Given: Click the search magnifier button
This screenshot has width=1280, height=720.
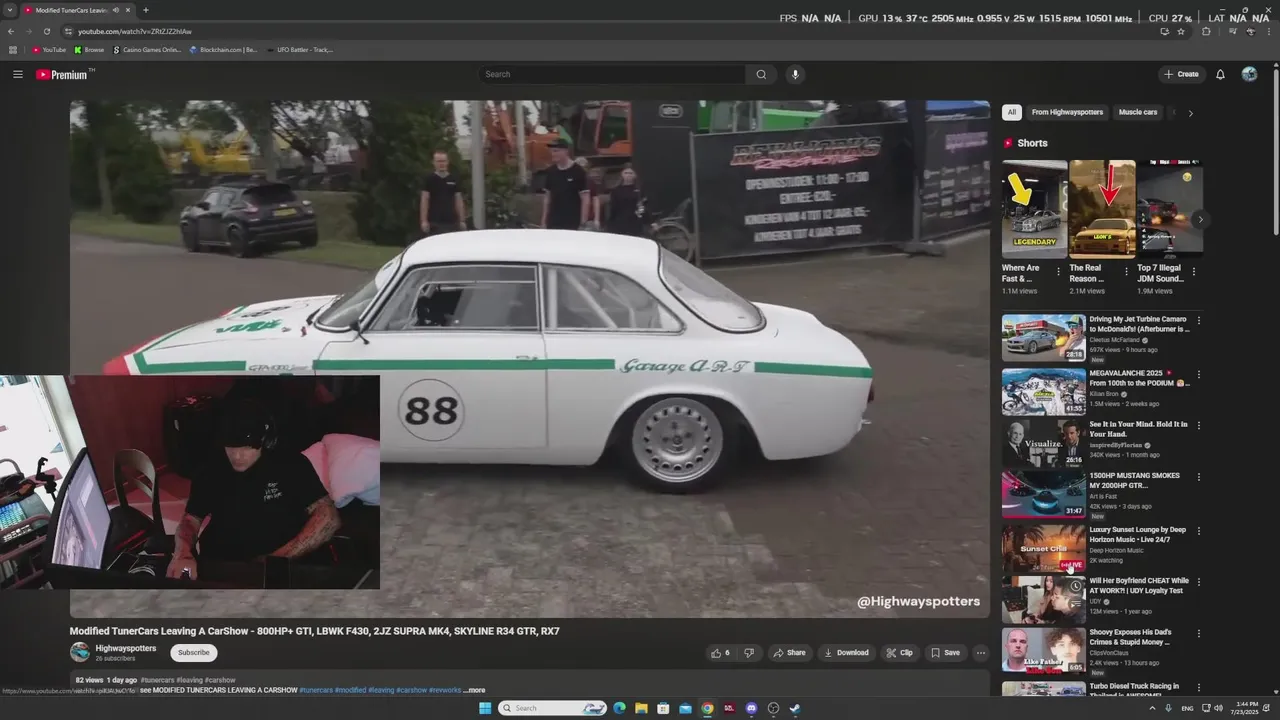Looking at the screenshot, I should tap(761, 74).
